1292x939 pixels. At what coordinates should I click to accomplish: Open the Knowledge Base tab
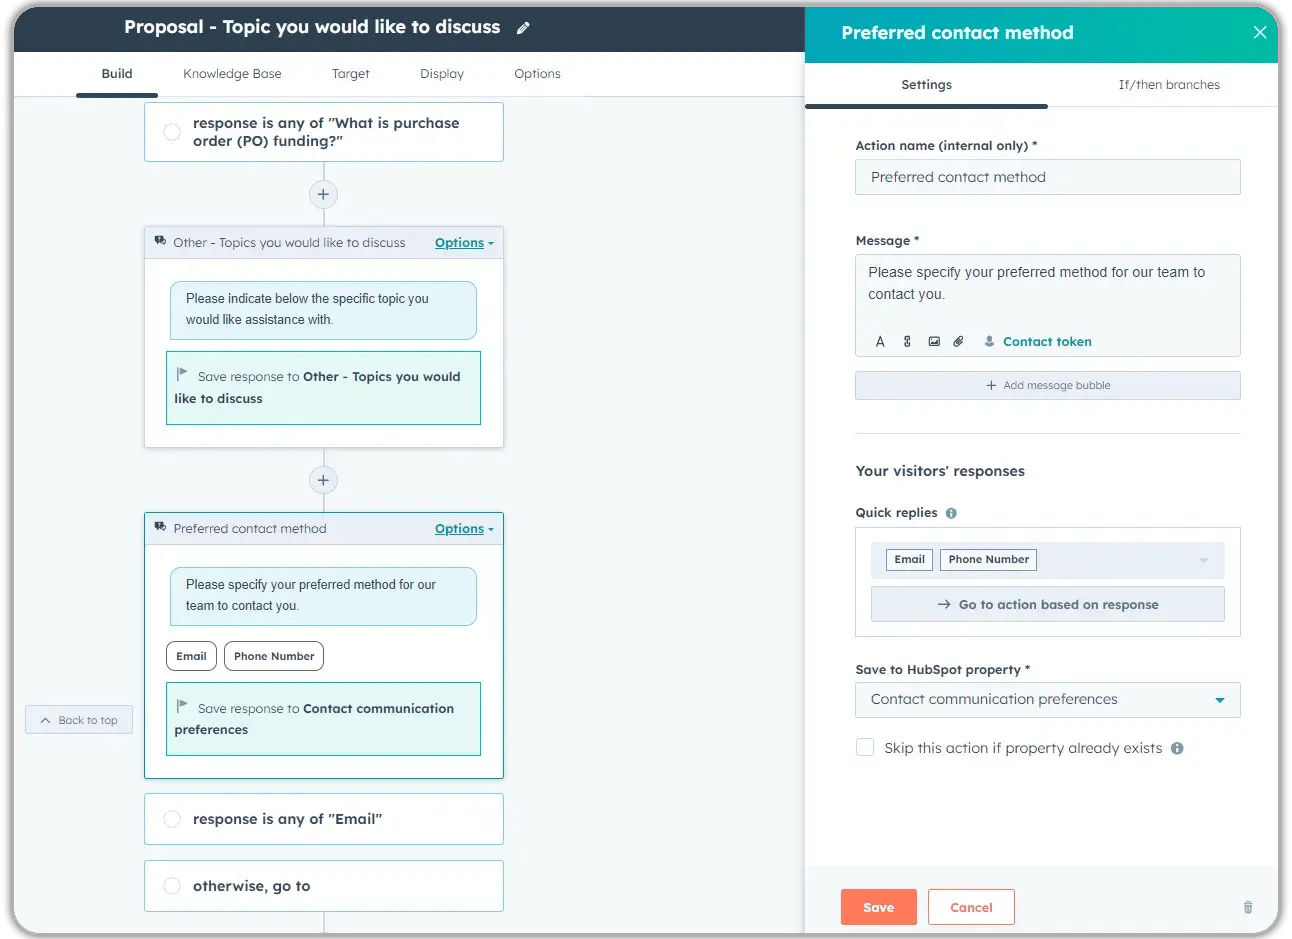click(232, 73)
